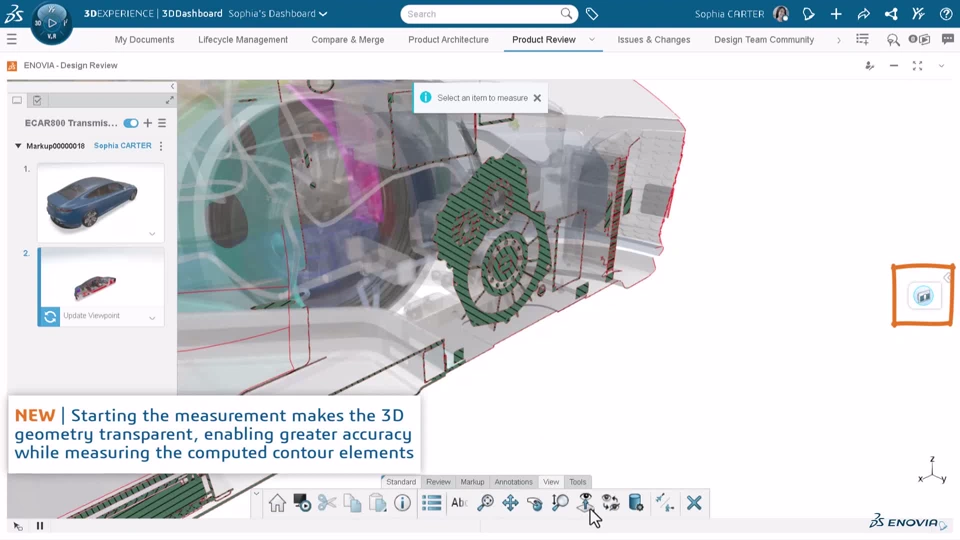Click the blue X exit icon in the action bar
960x540 pixels.
point(694,503)
